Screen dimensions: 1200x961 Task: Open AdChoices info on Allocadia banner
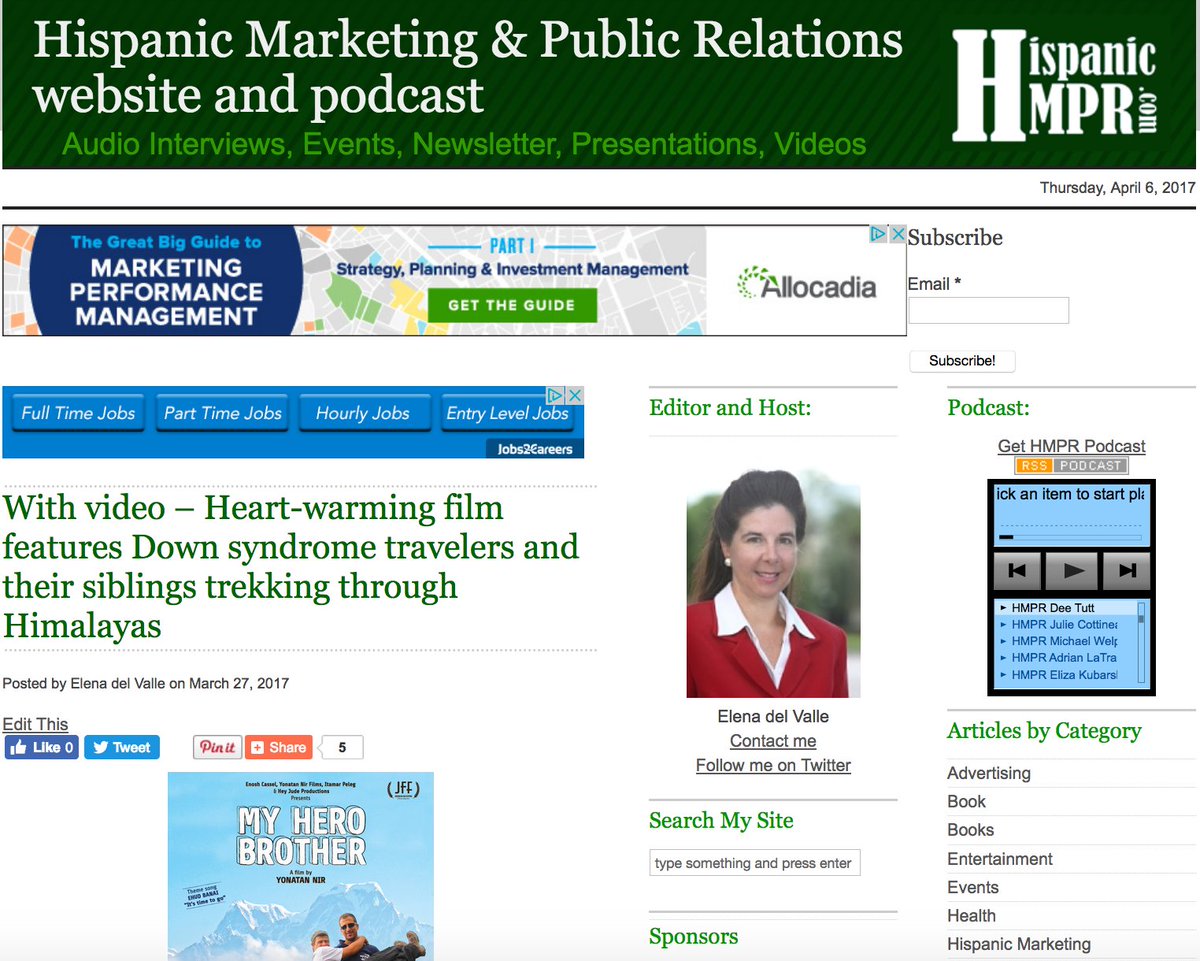tap(878, 234)
